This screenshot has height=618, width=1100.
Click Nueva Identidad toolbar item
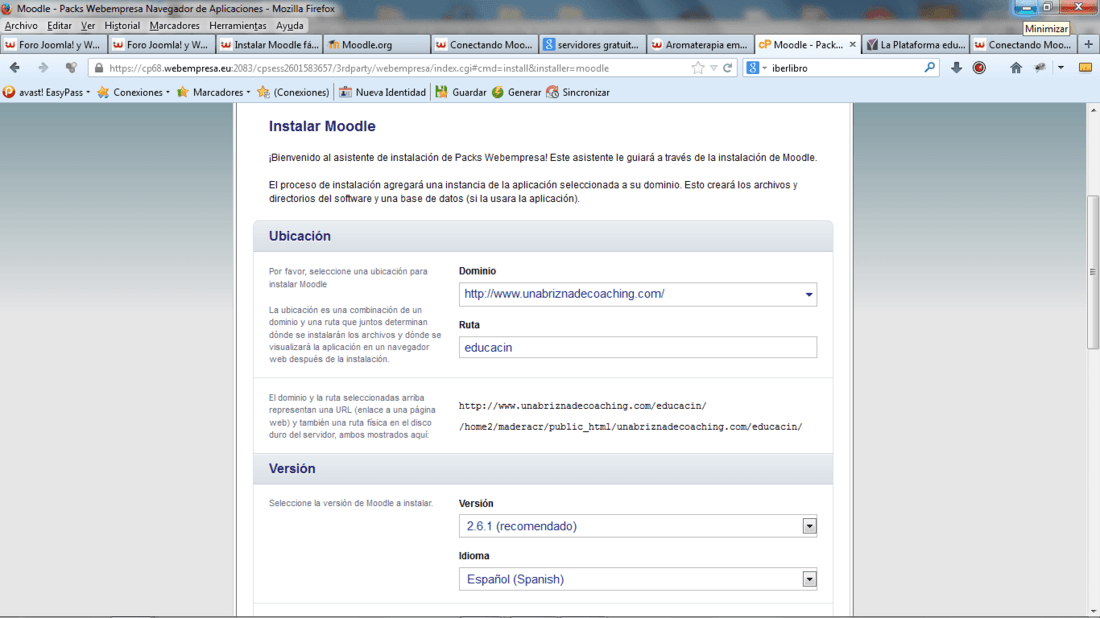click(382, 92)
